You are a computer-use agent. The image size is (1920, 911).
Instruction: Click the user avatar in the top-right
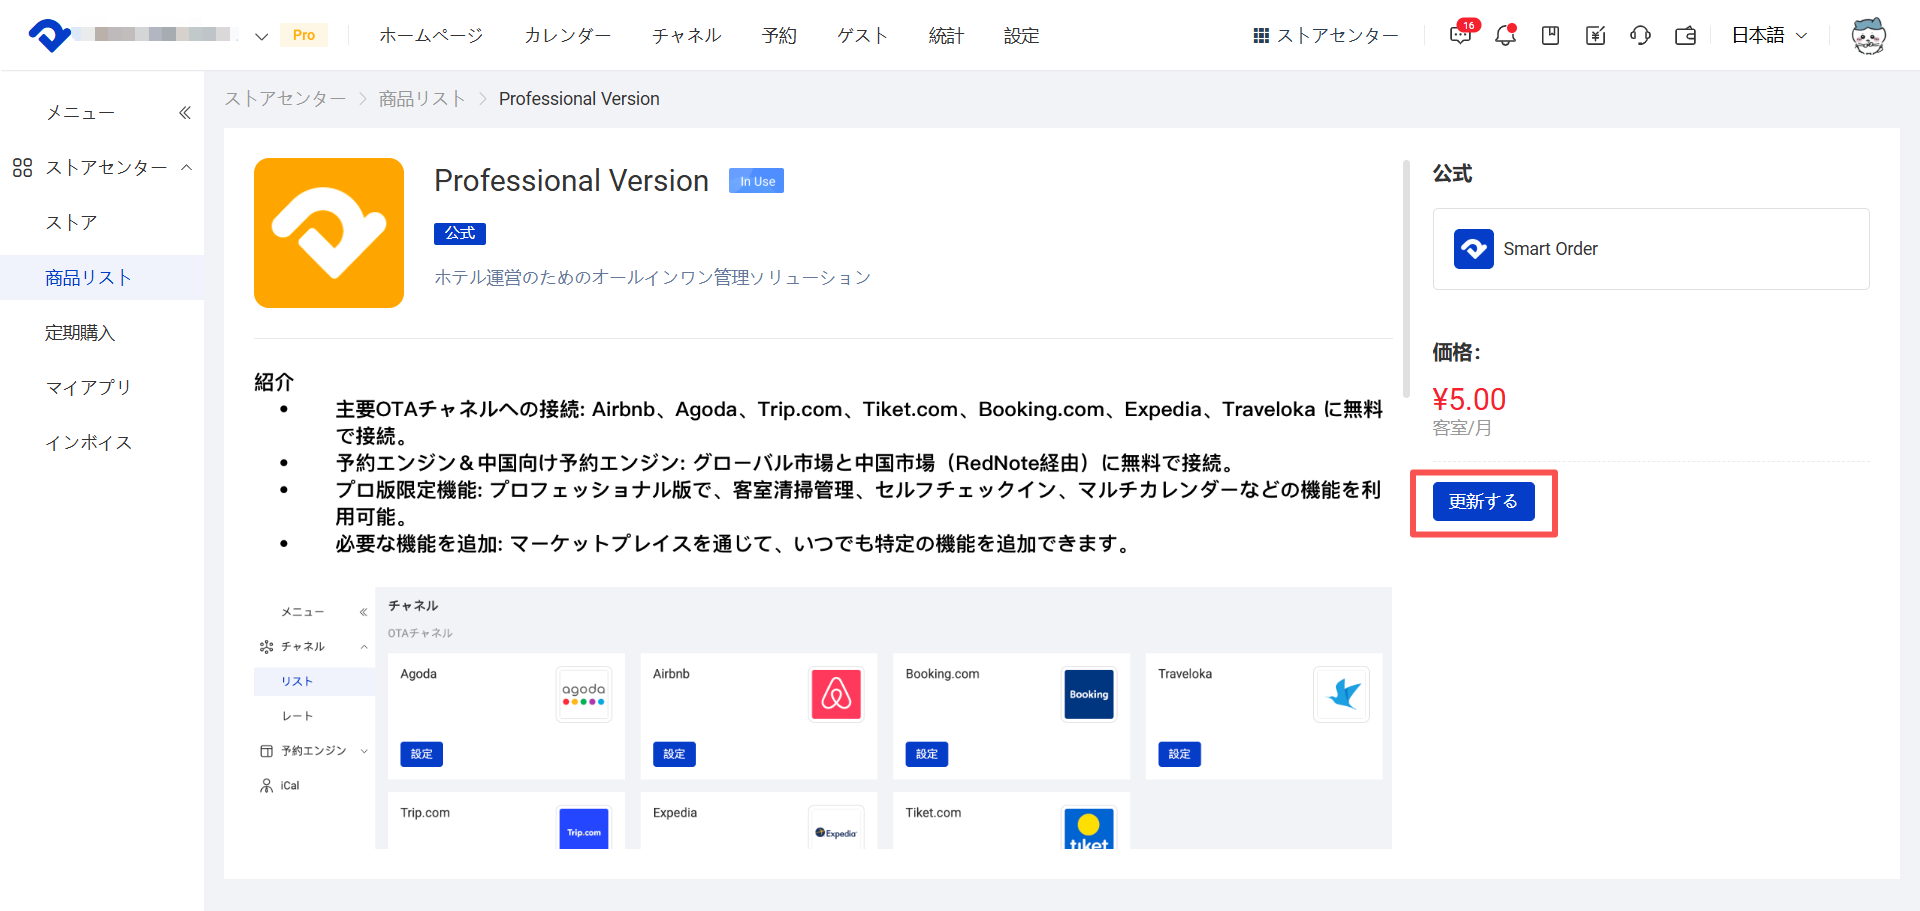1868,36
